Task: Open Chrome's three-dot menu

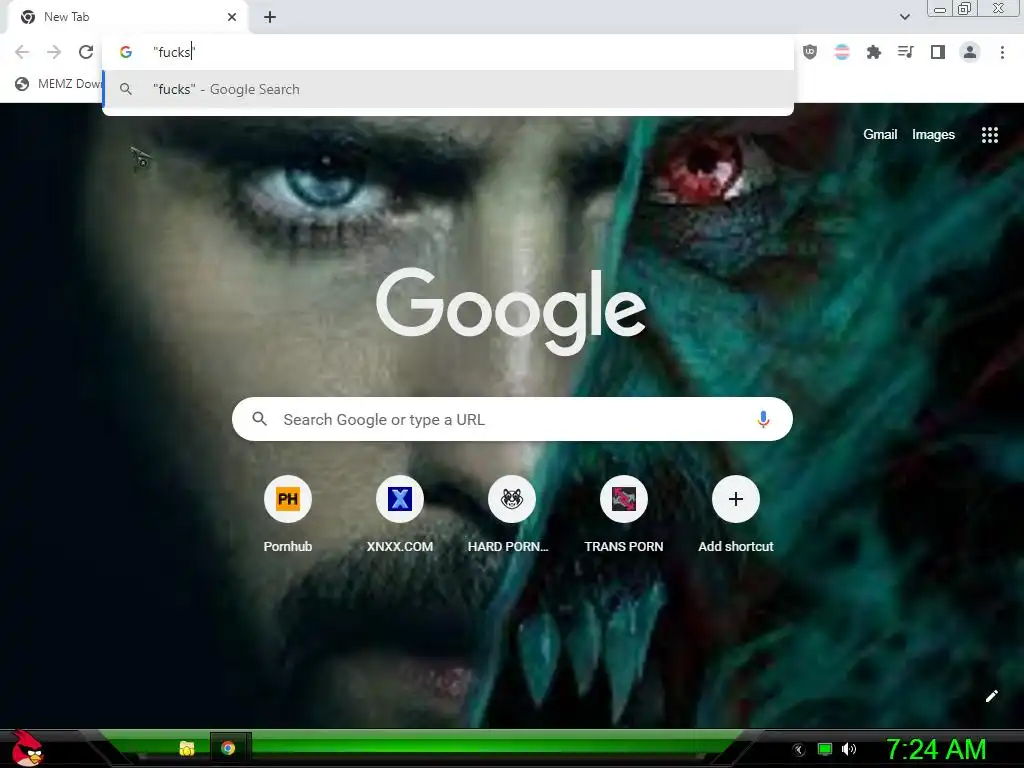Action: tap(1002, 52)
